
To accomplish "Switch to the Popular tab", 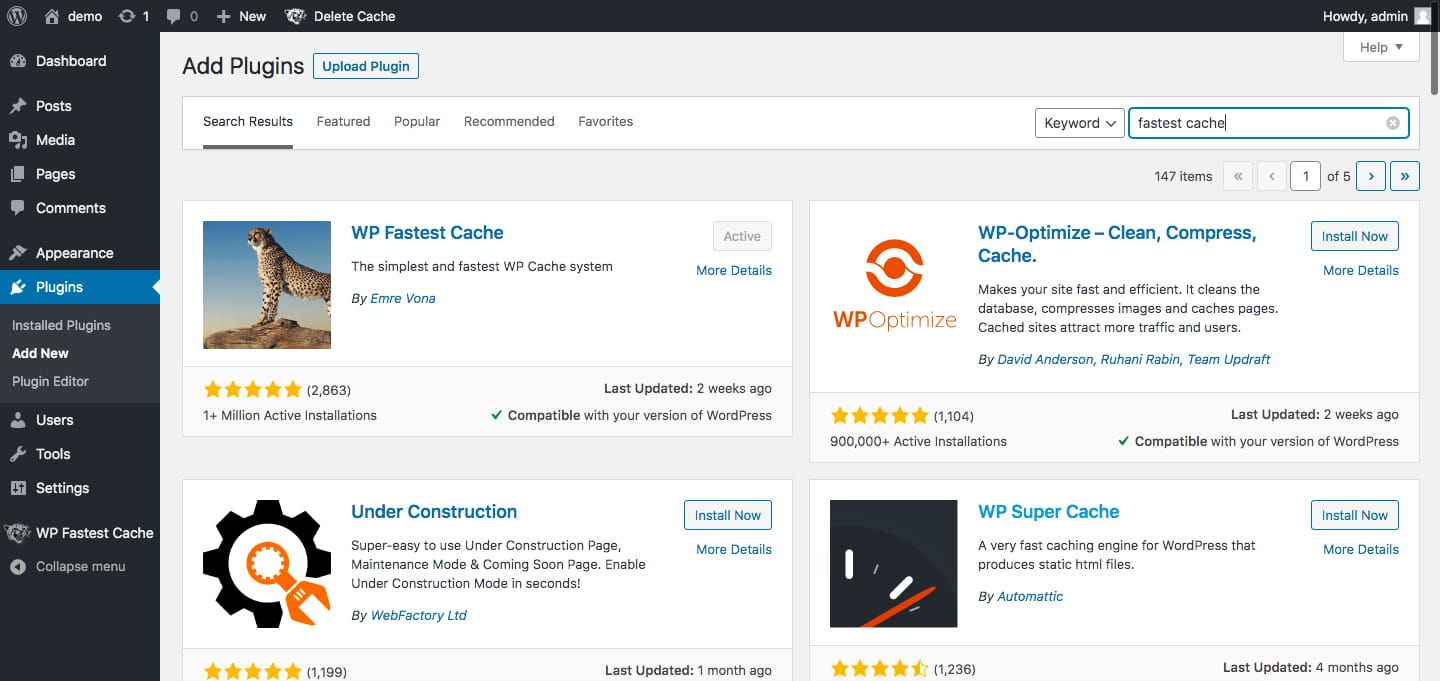I will coord(417,122).
